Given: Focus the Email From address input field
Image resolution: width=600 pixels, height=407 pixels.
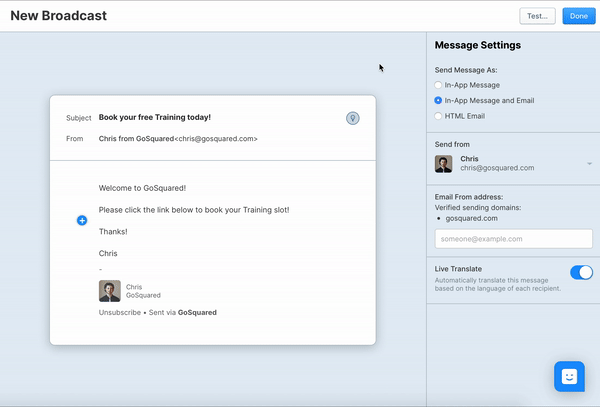Looking at the screenshot, I should [x=513, y=239].
